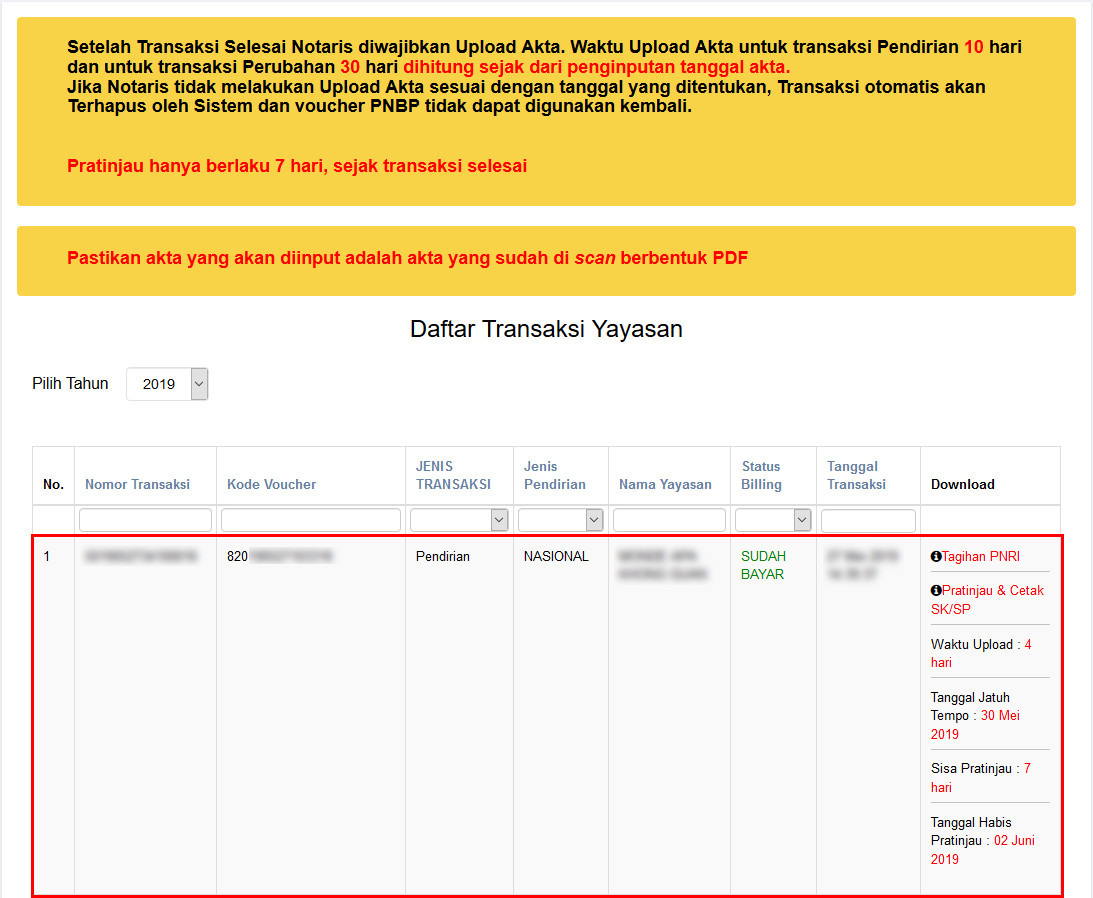
Task: Sort by Tanggal Transaksi column header
Action: pos(856,475)
